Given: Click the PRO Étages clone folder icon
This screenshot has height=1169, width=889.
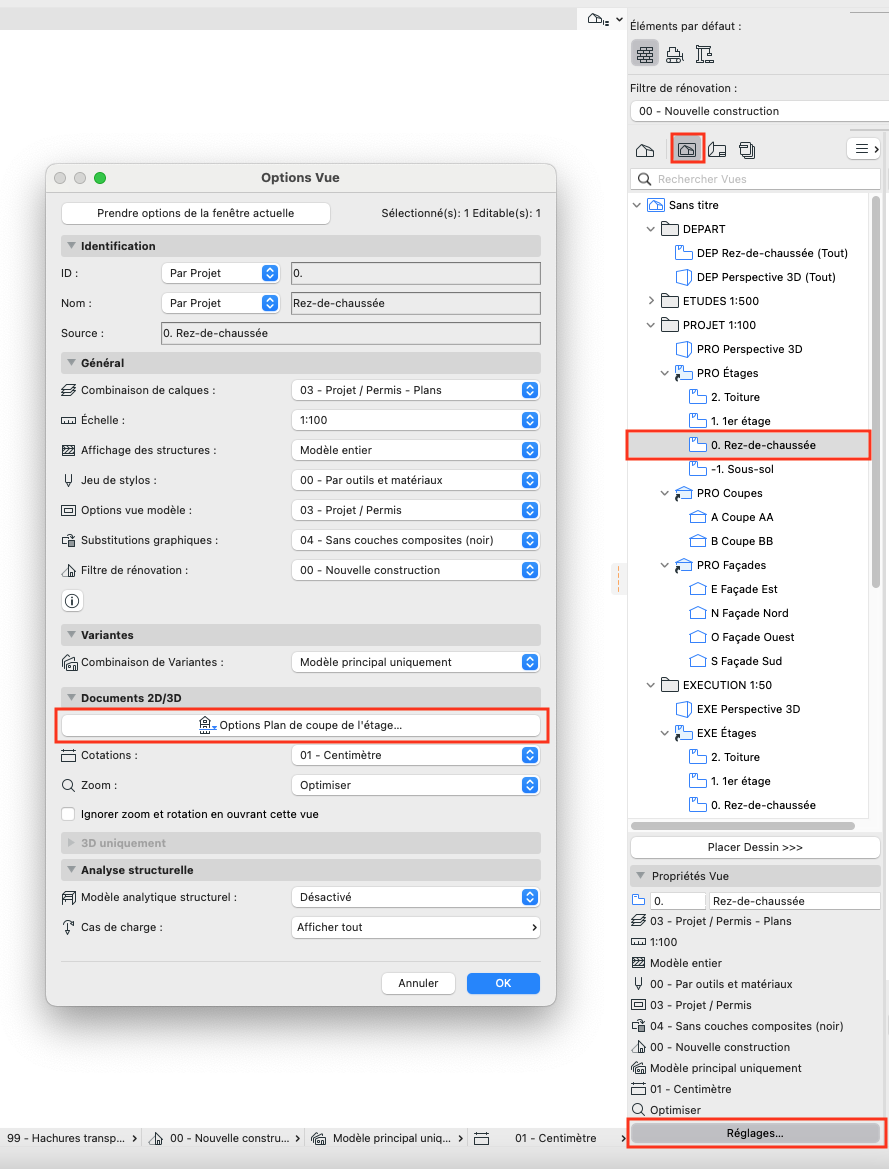Looking at the screenshot, I should click(683, 373).
